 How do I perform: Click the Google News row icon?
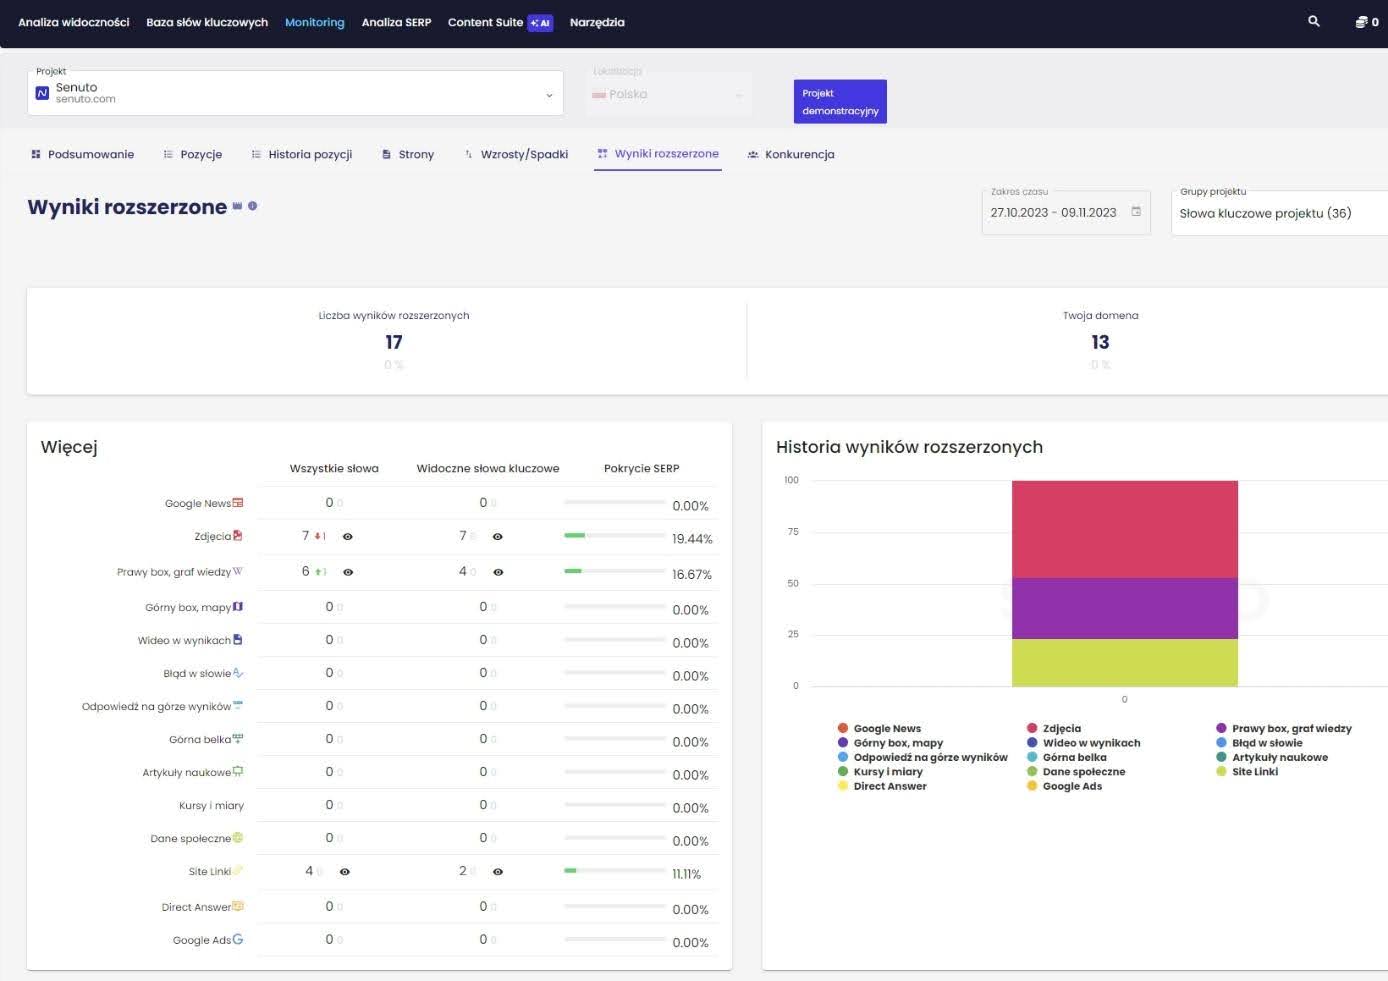(x=238, y=503)
